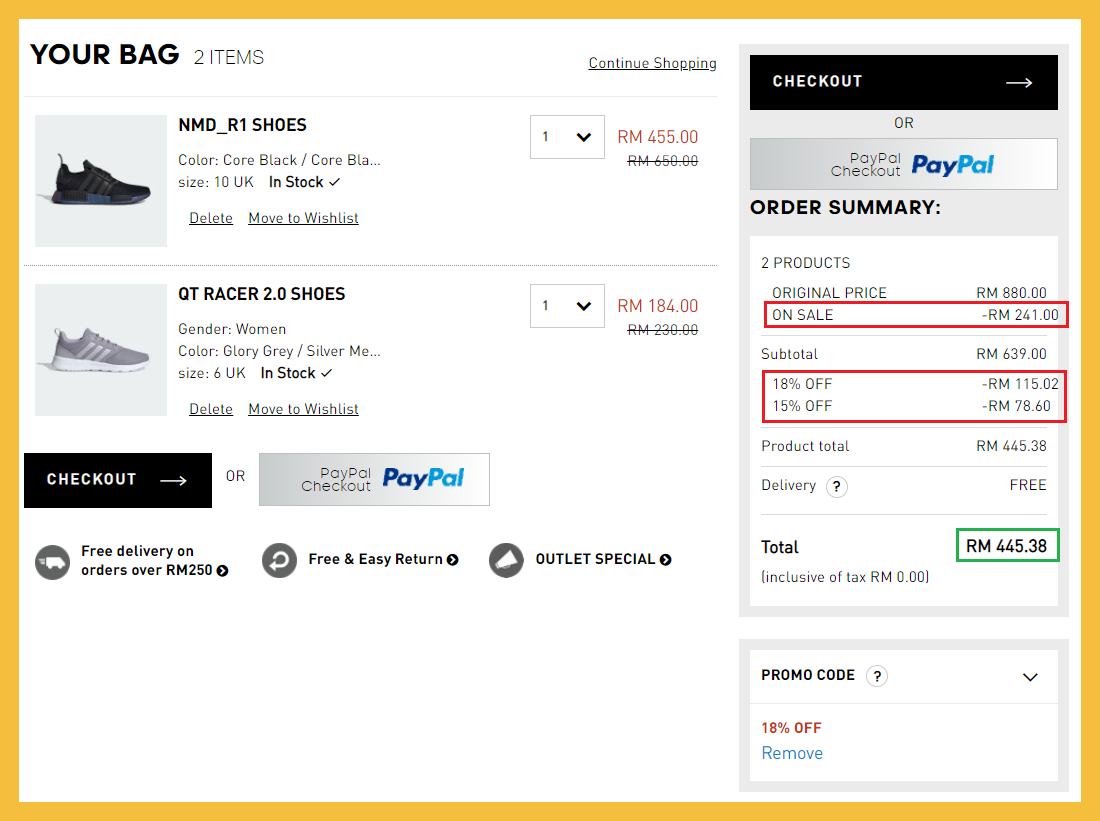Screen dimensions: 1100x821
Task: Open quantity dropdown for NMD_R1 Shoes
Action: pyautogui.click(x=567, y=137)
